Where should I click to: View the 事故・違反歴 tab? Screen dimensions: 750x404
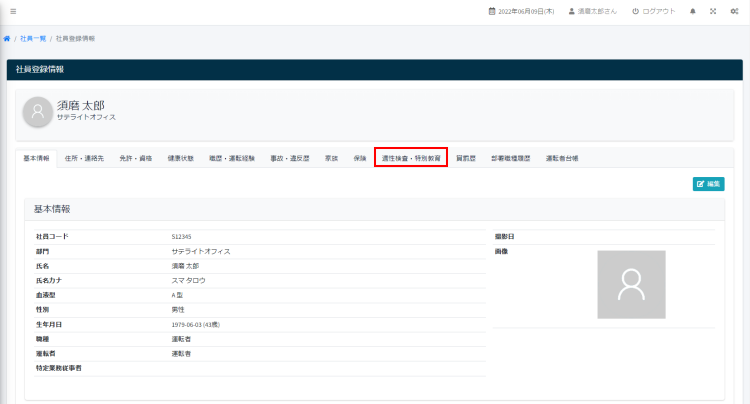click(x=290, y=158)
